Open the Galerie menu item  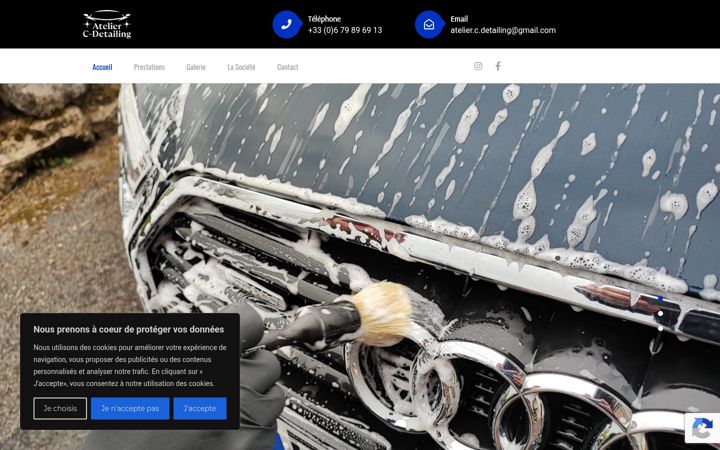[196, 67]
